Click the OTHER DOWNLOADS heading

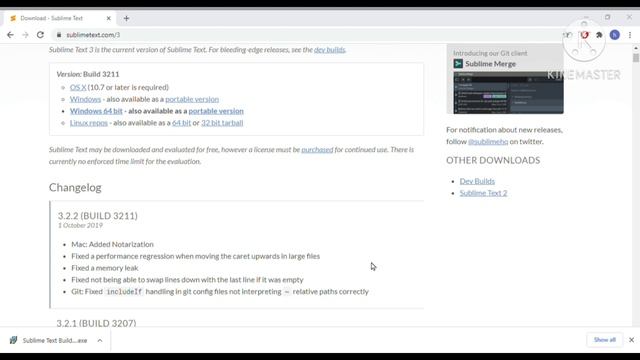(x=493, y=160)
